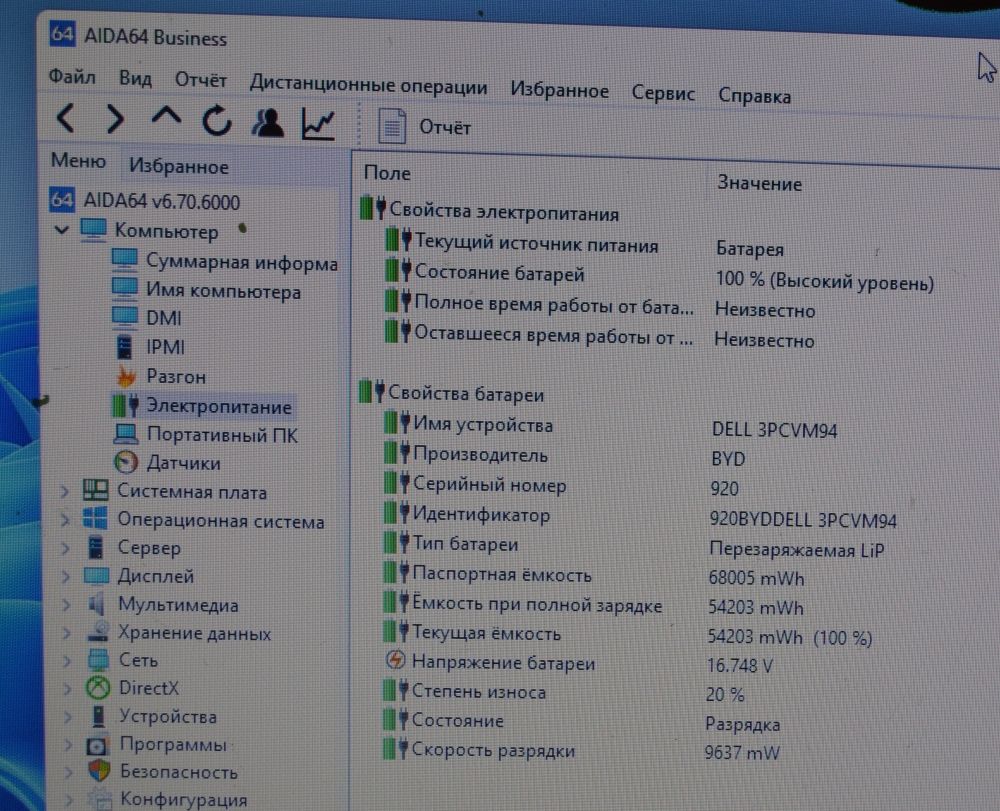Image resolution: width=1000 pixels, height=811 pixels.
Task: Click the Датчики gauge icon
Action: click(x=126, y=462)
